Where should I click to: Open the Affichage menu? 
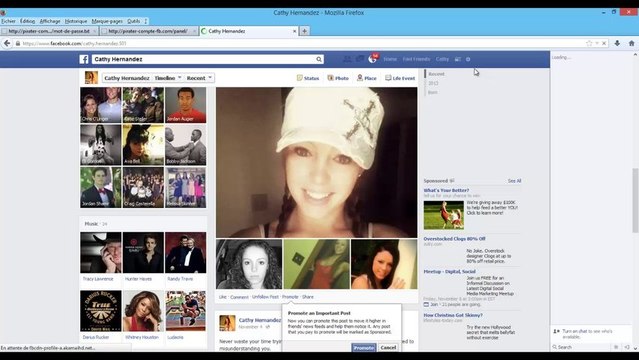coord(50,21)
